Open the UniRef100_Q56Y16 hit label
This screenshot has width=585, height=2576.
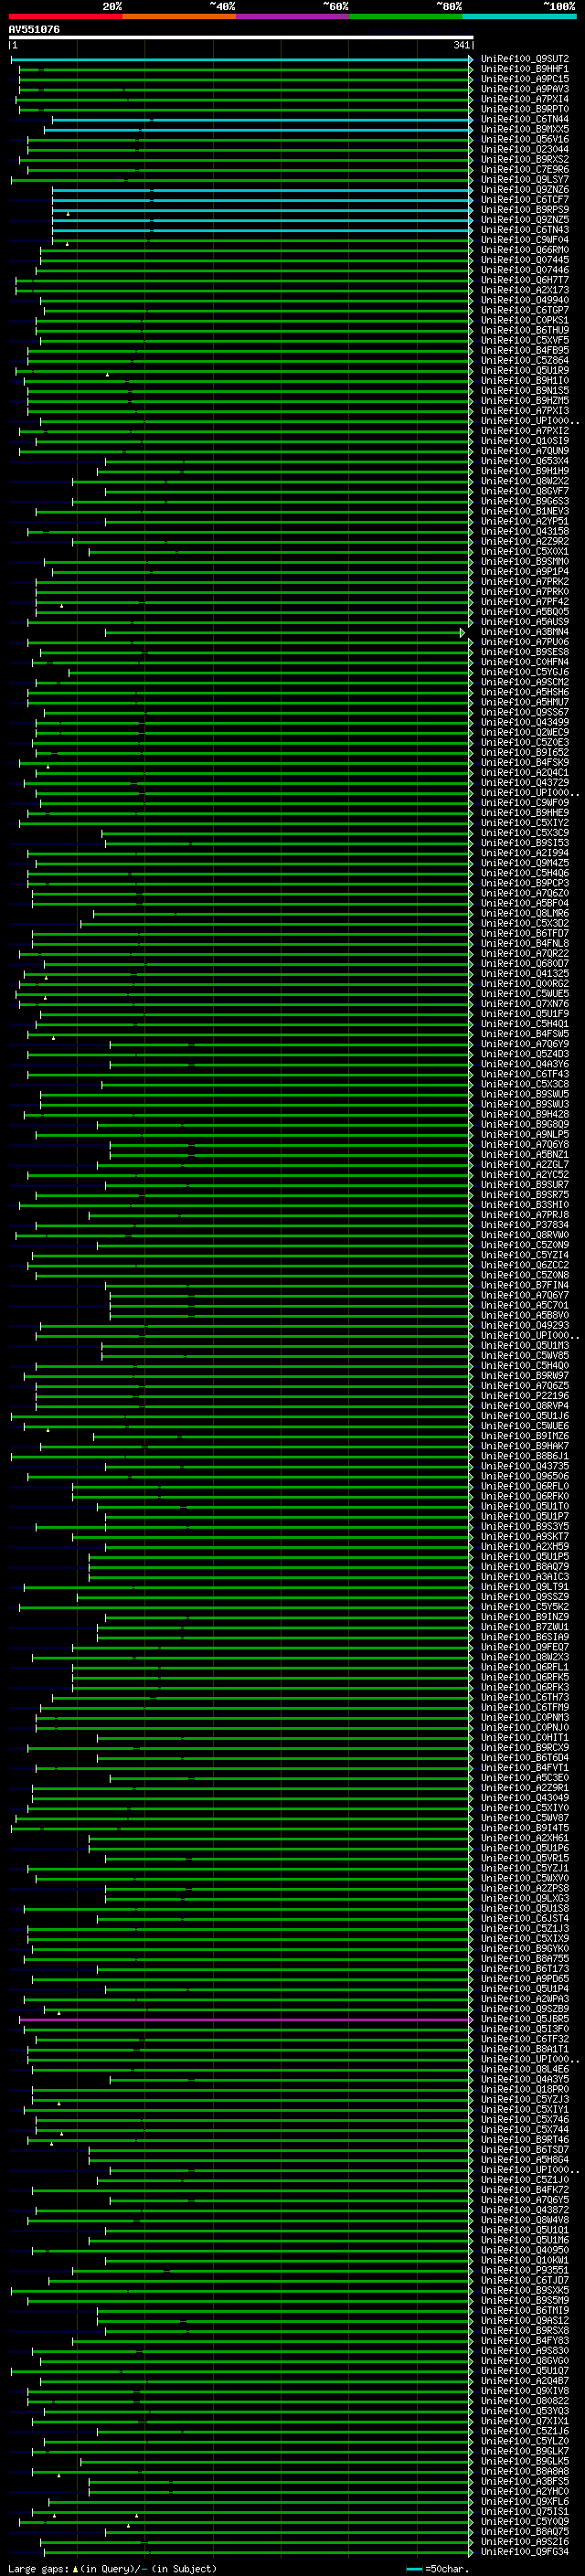525,139
